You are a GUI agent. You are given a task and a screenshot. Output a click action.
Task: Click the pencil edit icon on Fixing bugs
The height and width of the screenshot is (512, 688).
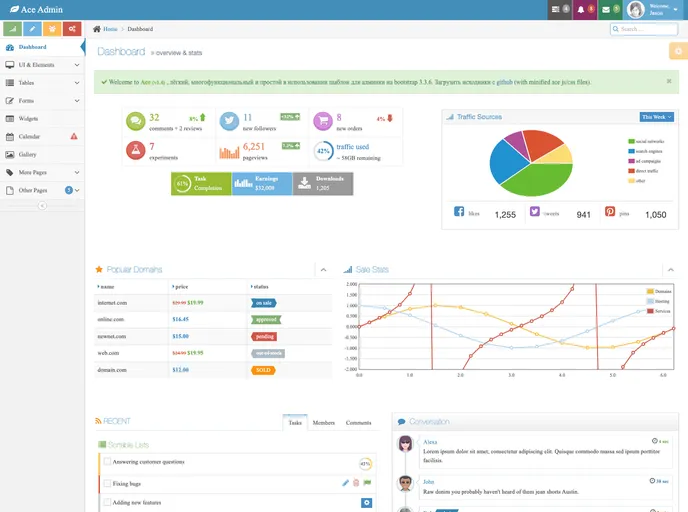(x=346, y=483)
